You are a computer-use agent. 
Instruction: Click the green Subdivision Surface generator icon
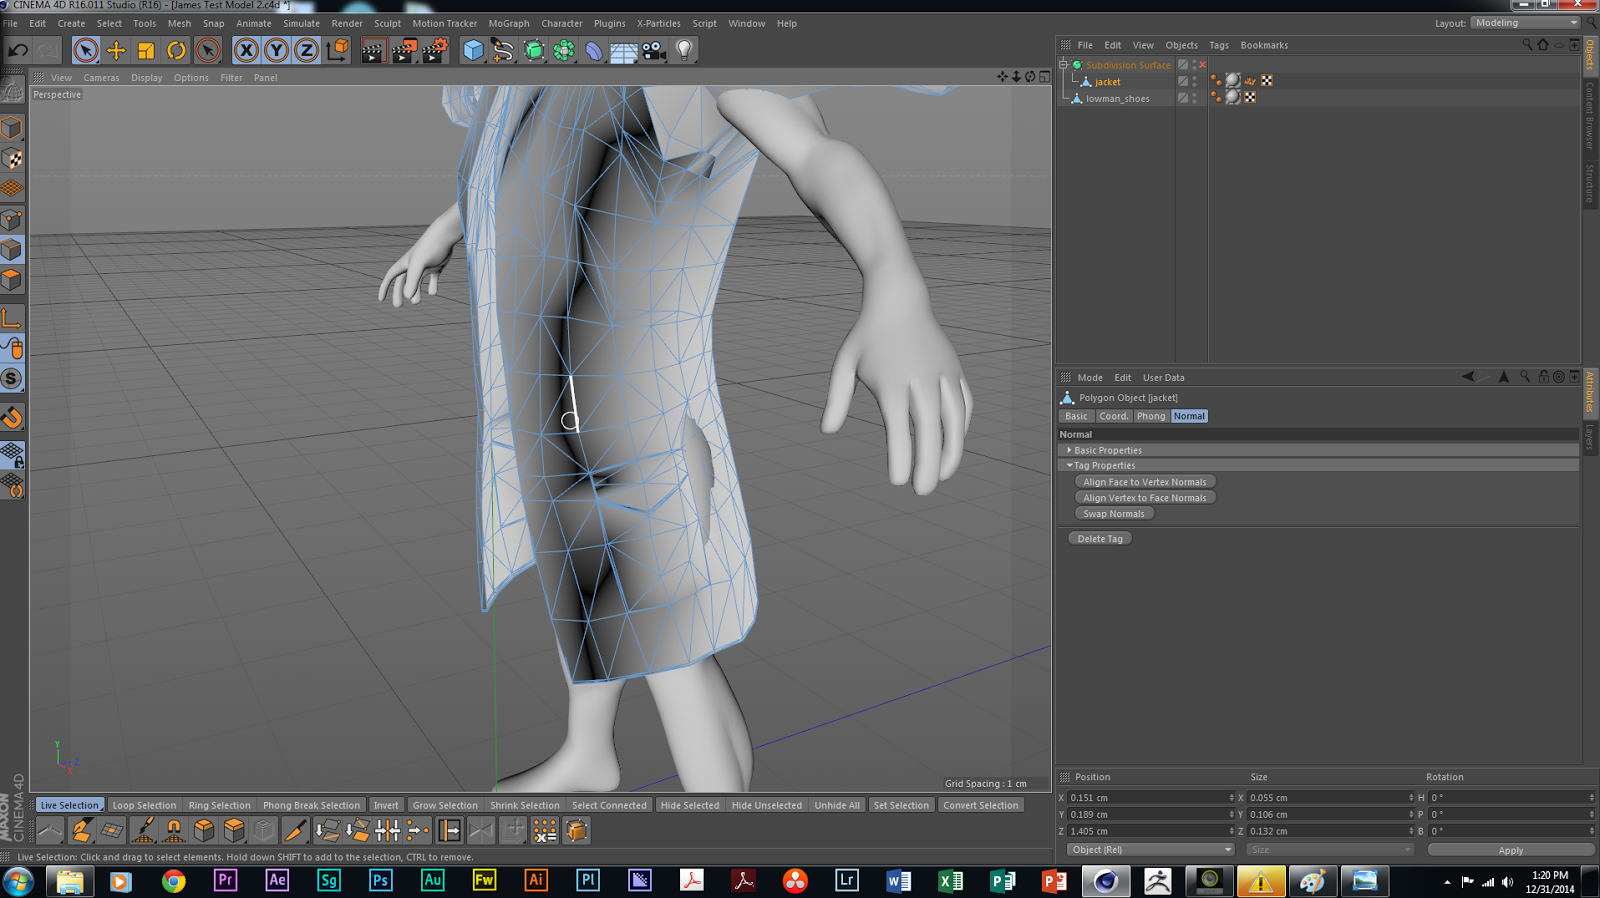coord(534,50)
